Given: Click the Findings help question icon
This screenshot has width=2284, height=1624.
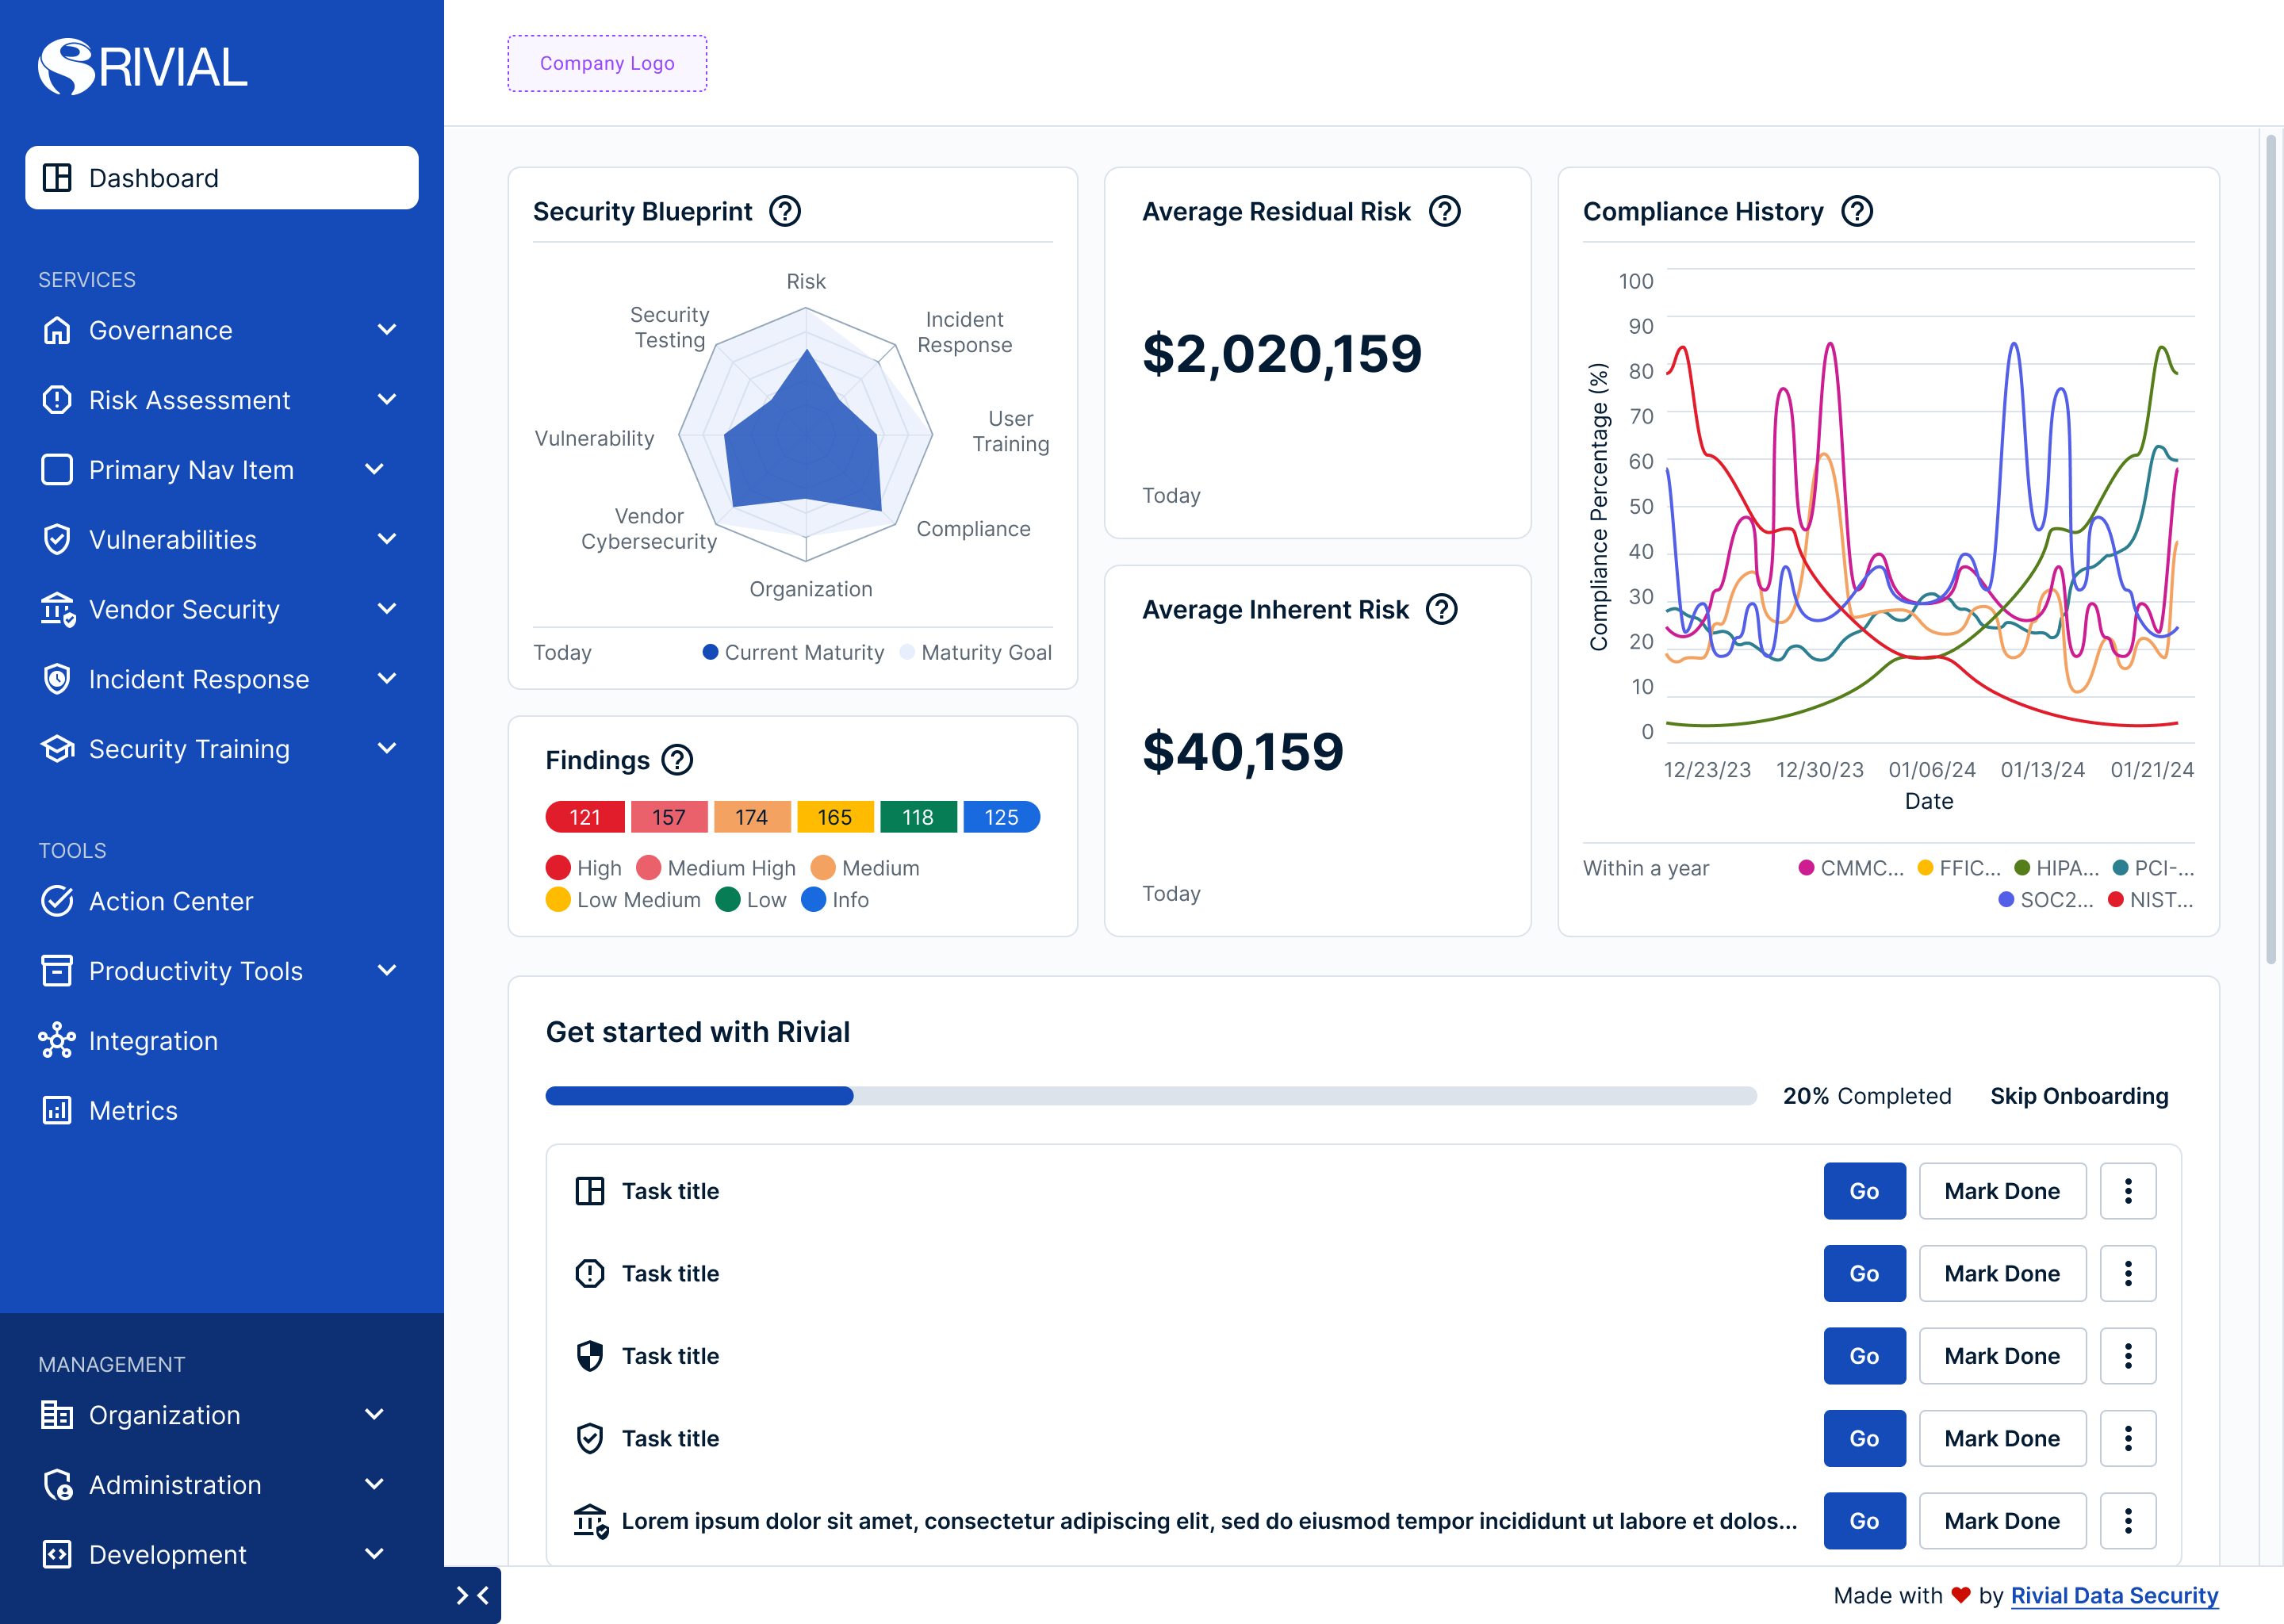Looking at the screenshot, I should pos(677,760).
